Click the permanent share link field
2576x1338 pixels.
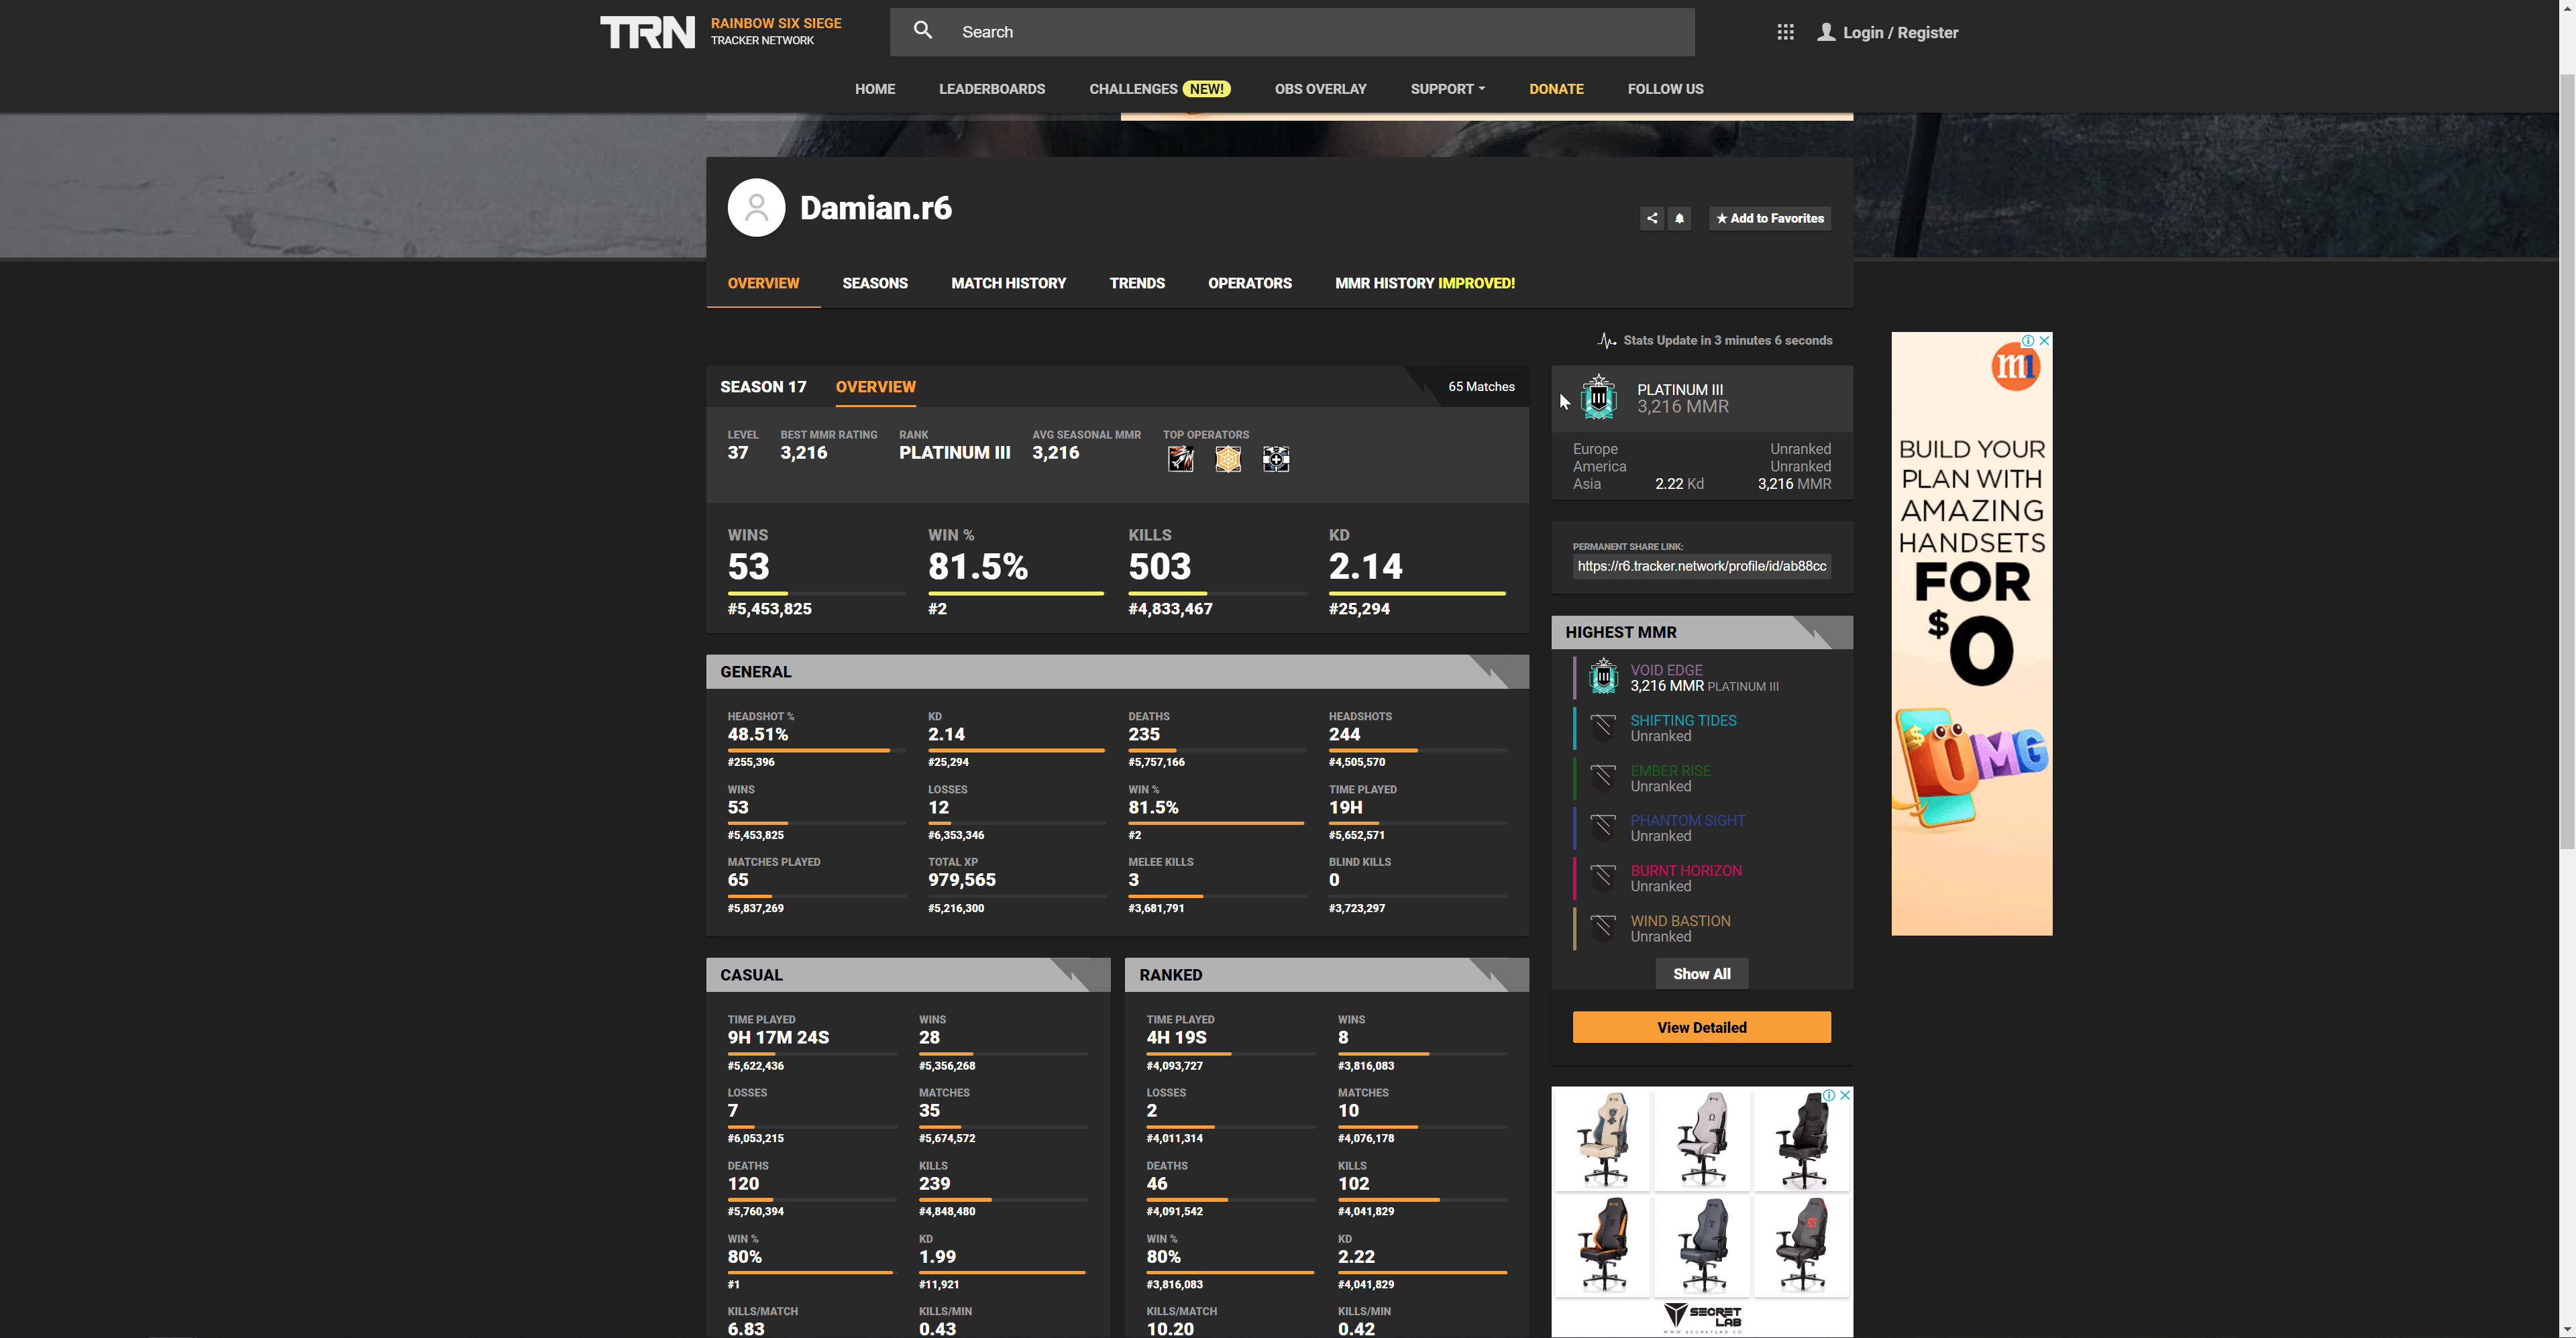pos(1701,566)
